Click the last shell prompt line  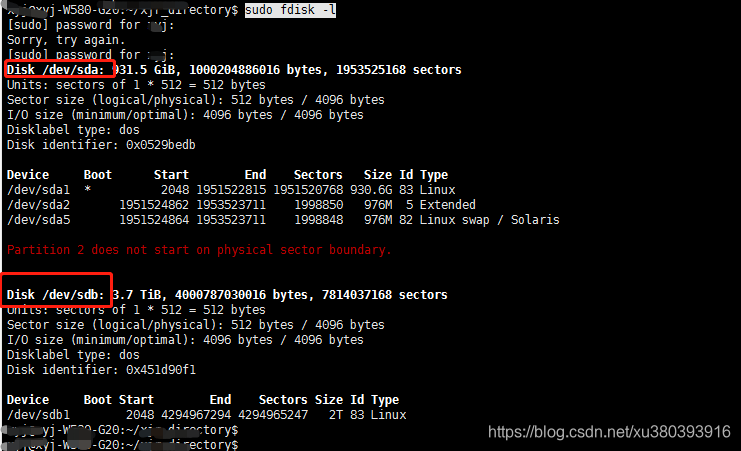pyautogui.click(x=122, y=445)
